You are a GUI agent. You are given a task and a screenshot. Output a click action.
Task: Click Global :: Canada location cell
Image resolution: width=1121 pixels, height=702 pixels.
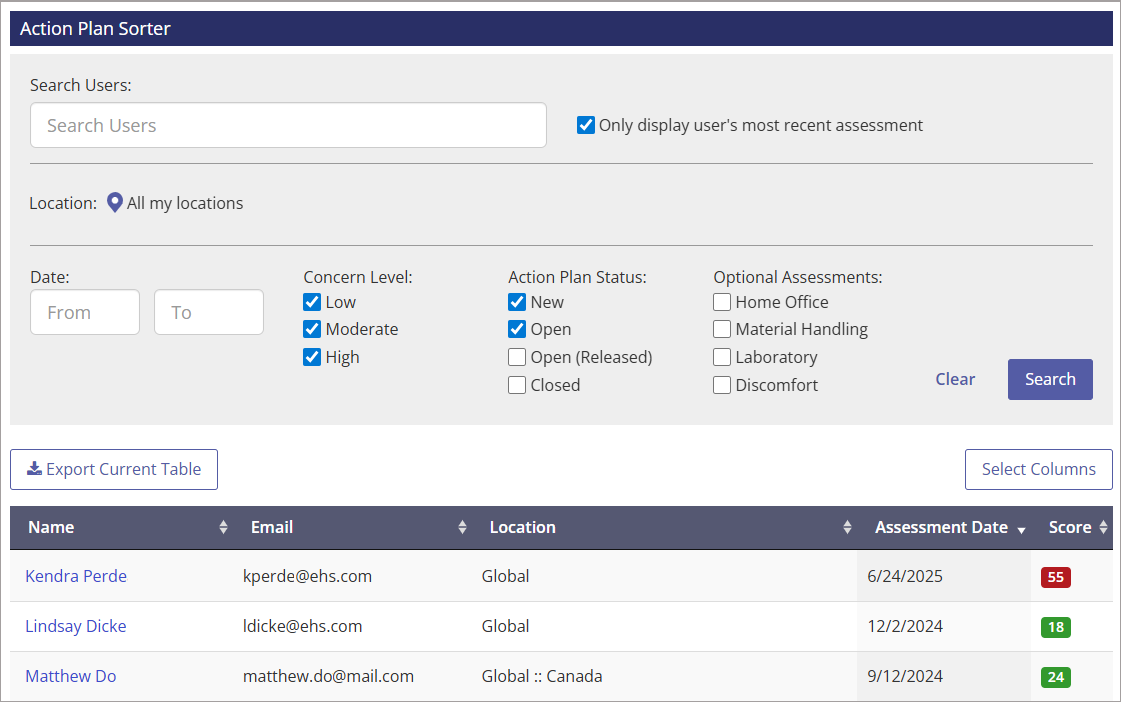coord(542,676)
